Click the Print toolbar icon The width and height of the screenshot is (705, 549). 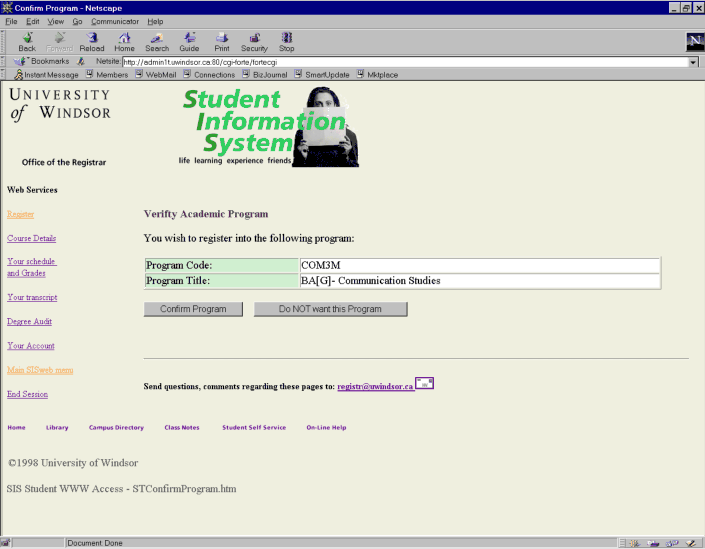click(221, 41)
